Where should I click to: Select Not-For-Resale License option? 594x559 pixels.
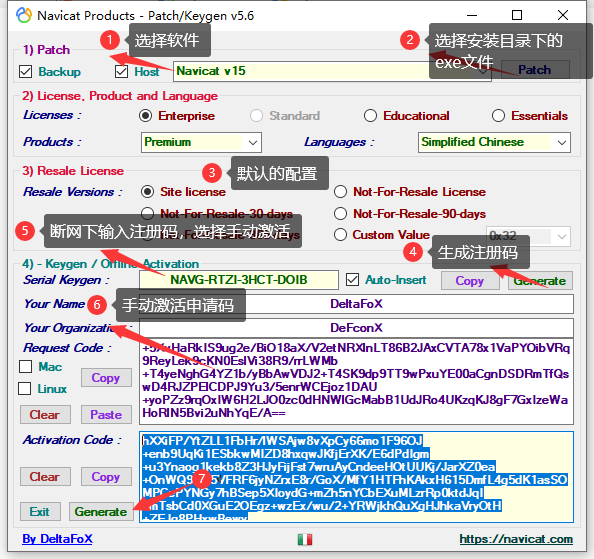[340, 192]
